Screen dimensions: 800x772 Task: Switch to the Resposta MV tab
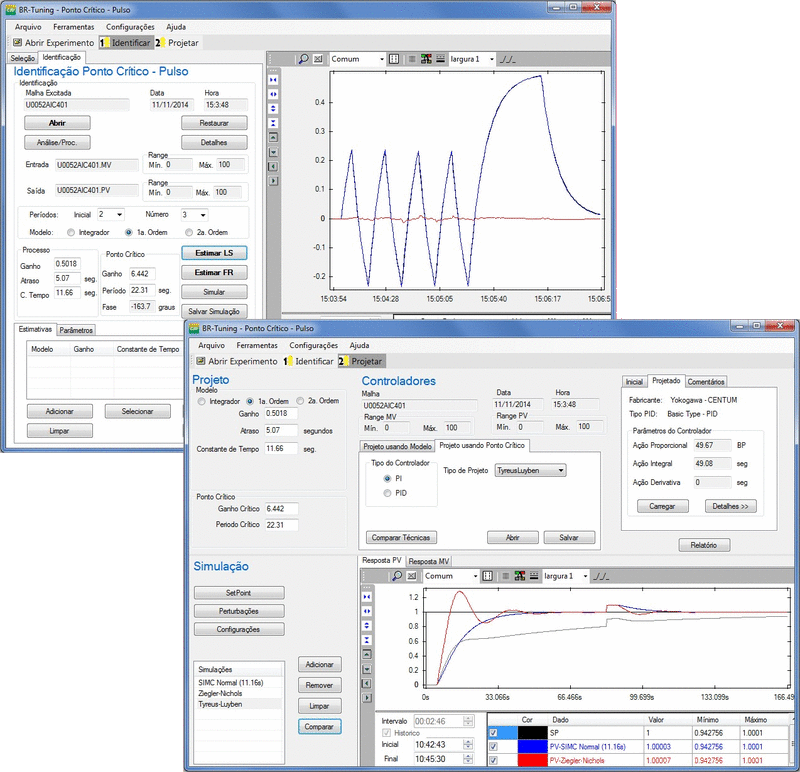click(429, 562)
